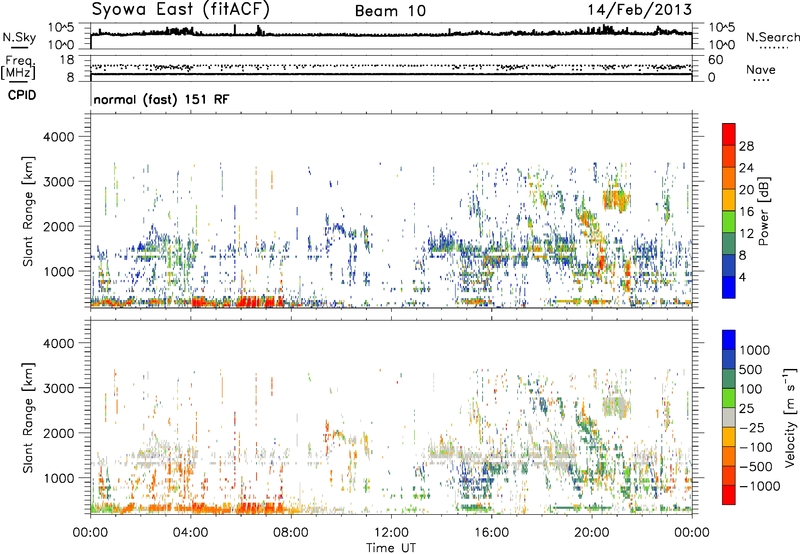
Task: Click the "16:00" time tick label
Action: pyautogui.click(x=491, y=533)
